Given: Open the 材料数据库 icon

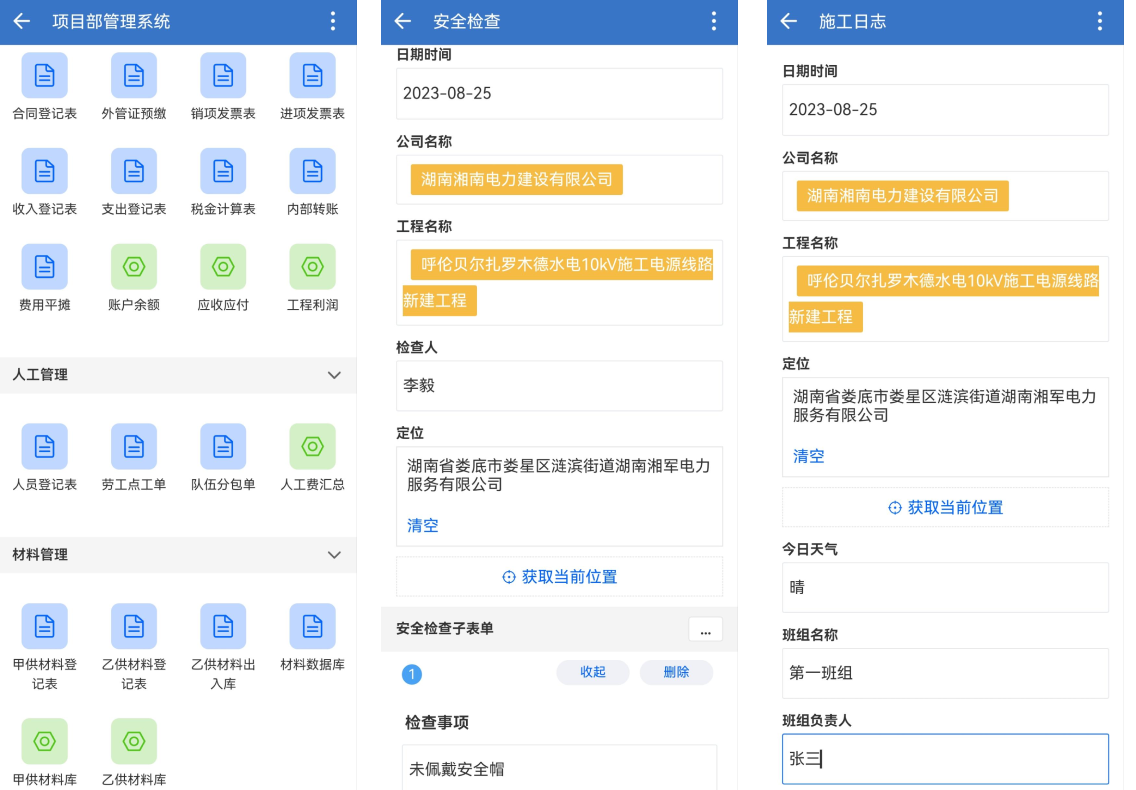Looking at the screenshot, I should click(x=312, y=627).
